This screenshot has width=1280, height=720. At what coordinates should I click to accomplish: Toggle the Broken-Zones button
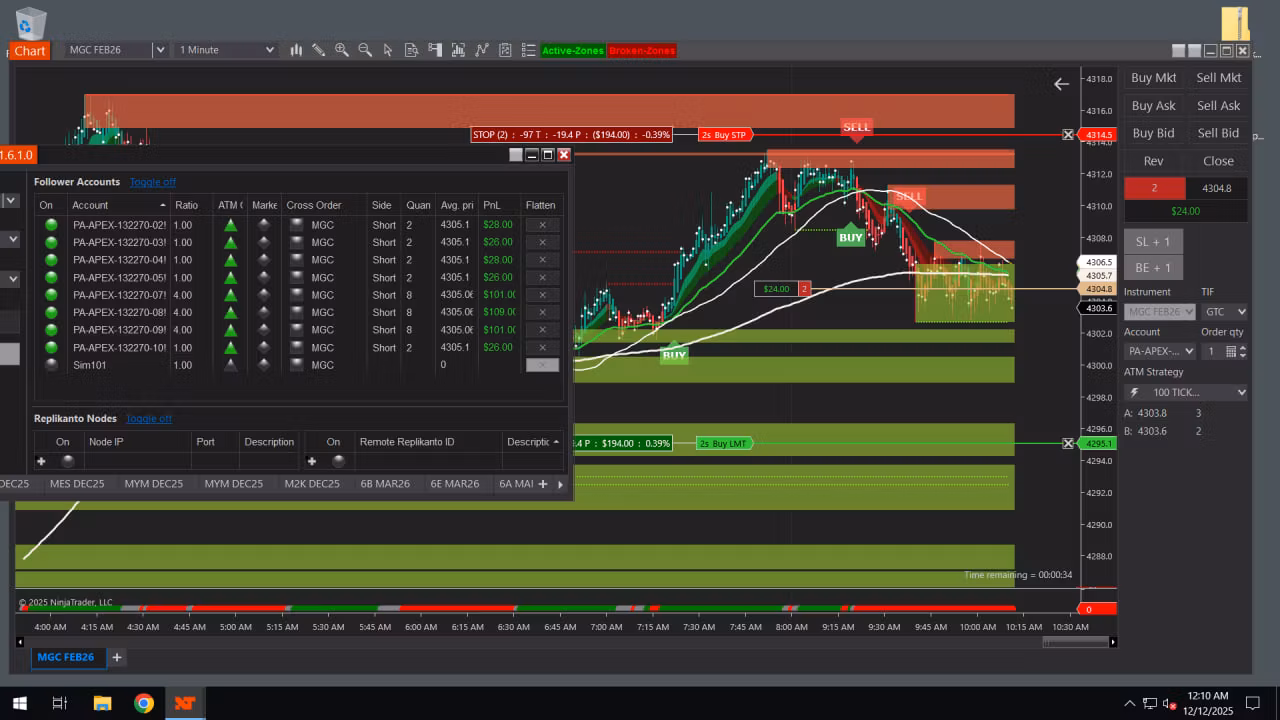(642, 51)
